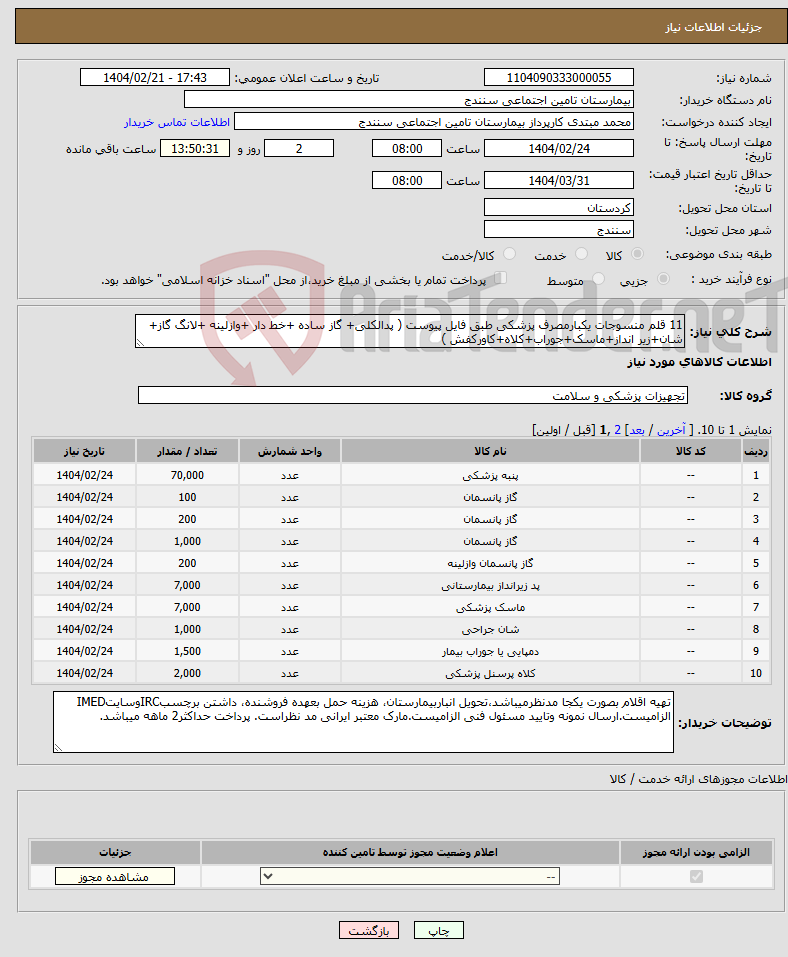Click the quantity 2,000 cell
This screenshot has height=957, width=788.
(x=187, y=673)
